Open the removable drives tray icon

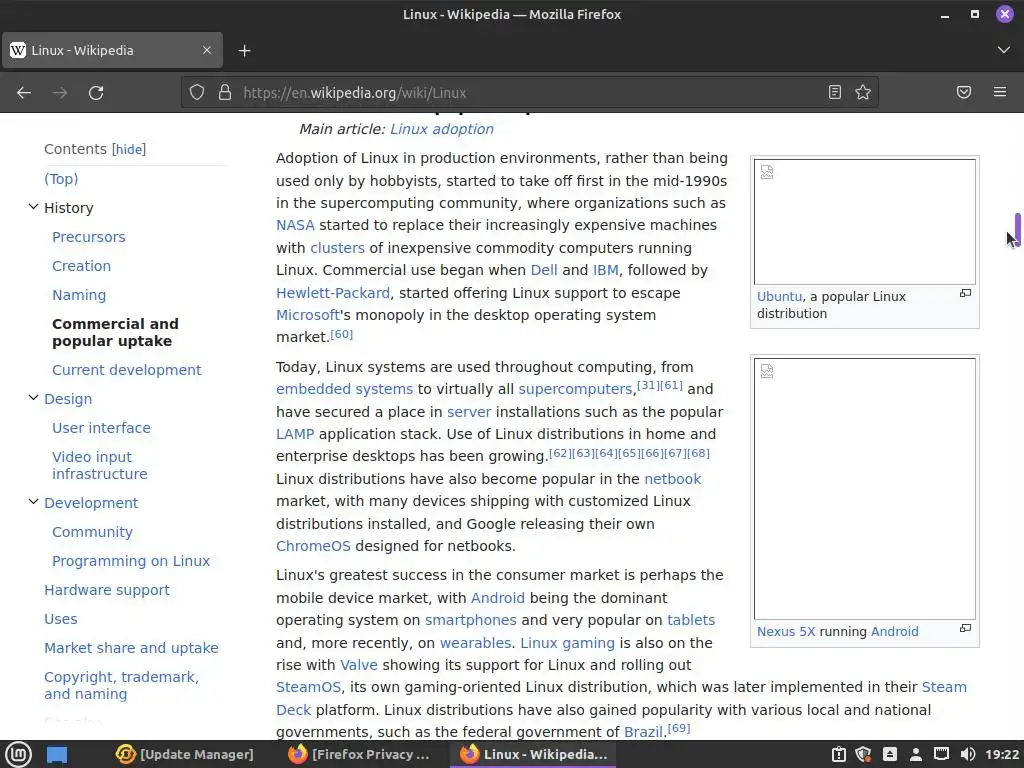point(889,754)
